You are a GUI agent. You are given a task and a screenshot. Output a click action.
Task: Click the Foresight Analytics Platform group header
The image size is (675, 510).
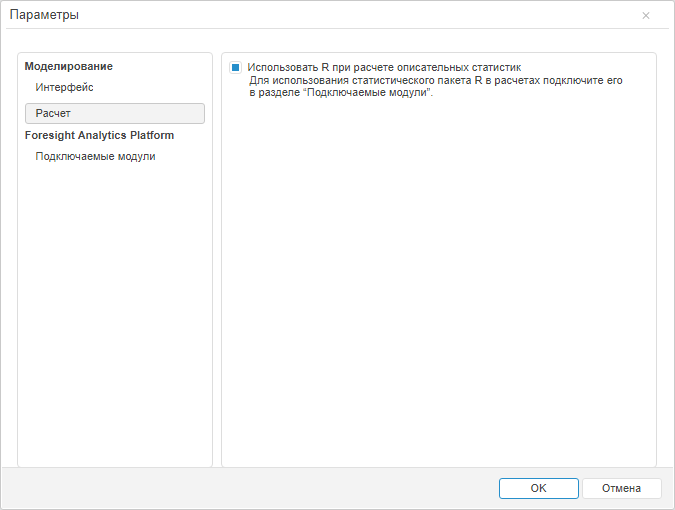click(99, 135)
